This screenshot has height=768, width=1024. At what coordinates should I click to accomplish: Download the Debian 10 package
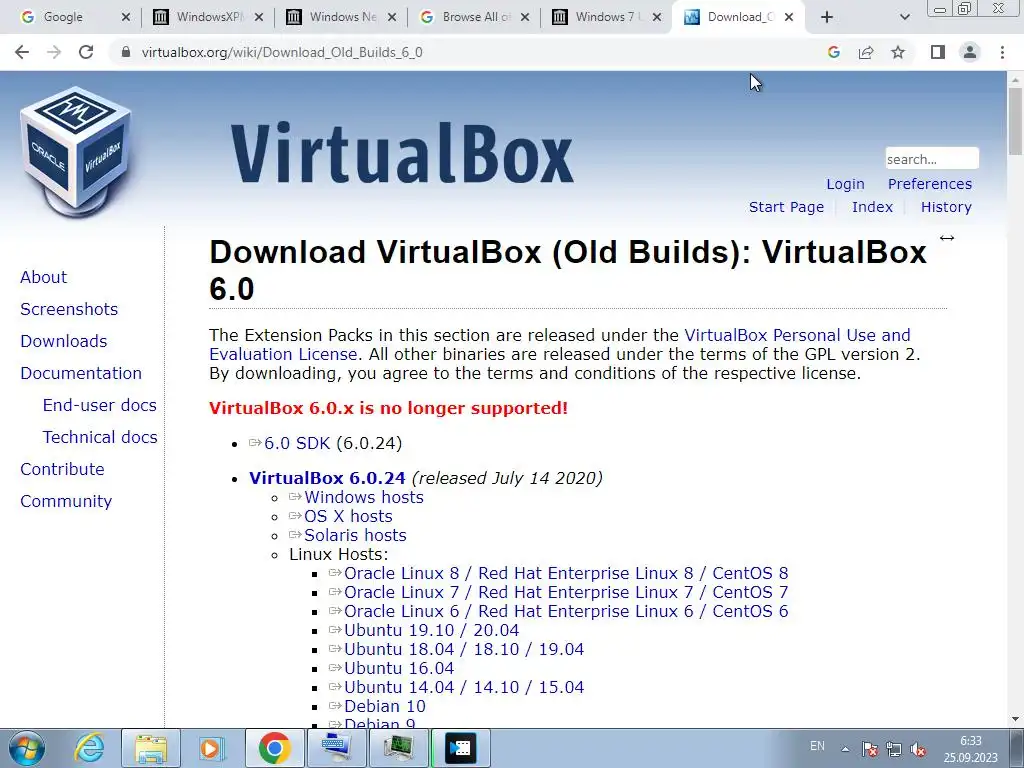[385, 706]
